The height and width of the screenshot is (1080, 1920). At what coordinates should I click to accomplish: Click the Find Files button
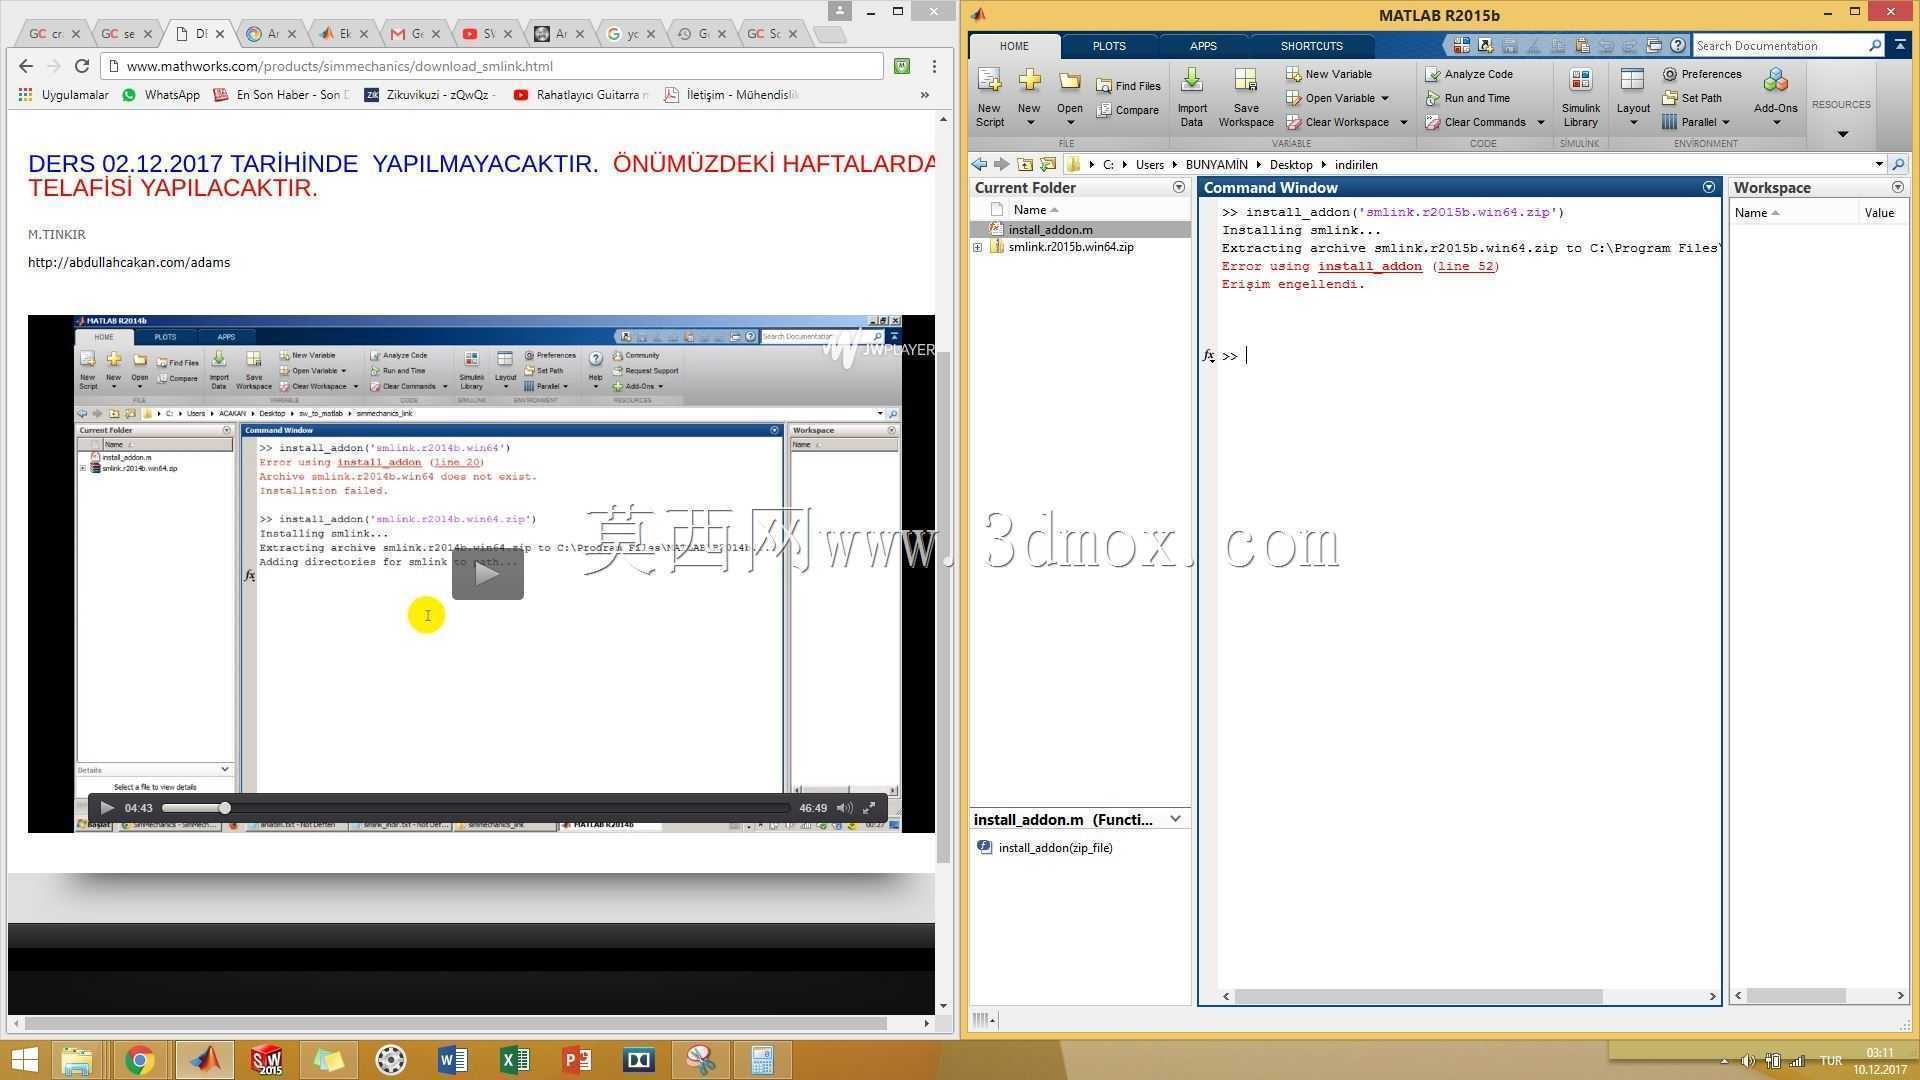[1128, 86]
